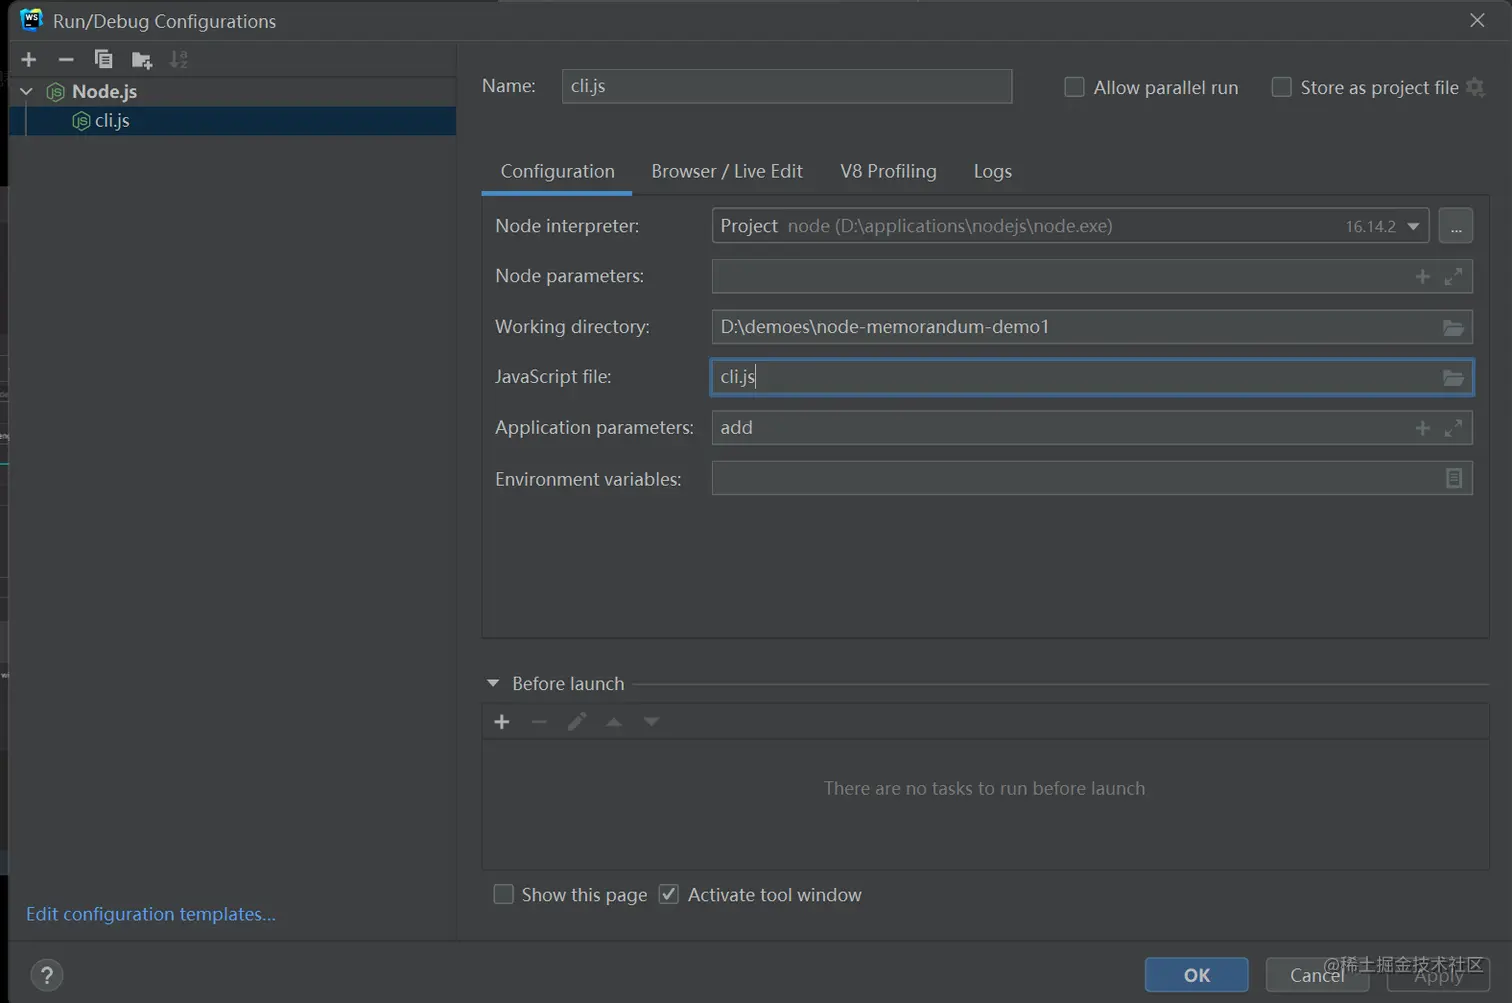The width and height of the screenshot is (1512, 1003).
Task: Open the Browser / Live Edit tab
Action: coord(727,171)
